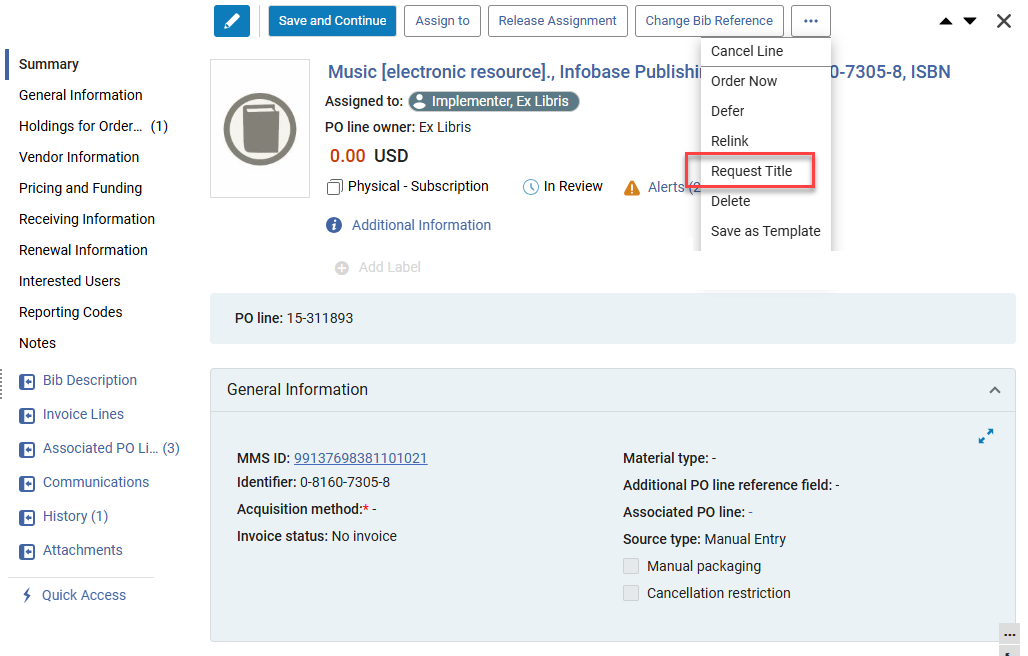The image size is (1028, 656).
Task: Click the Alerts warning triangle icon
Action: 632,187
